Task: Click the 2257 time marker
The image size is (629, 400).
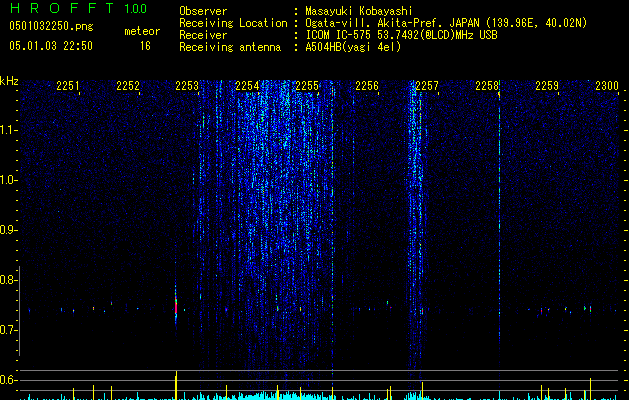Action: [x=427, y=86]
